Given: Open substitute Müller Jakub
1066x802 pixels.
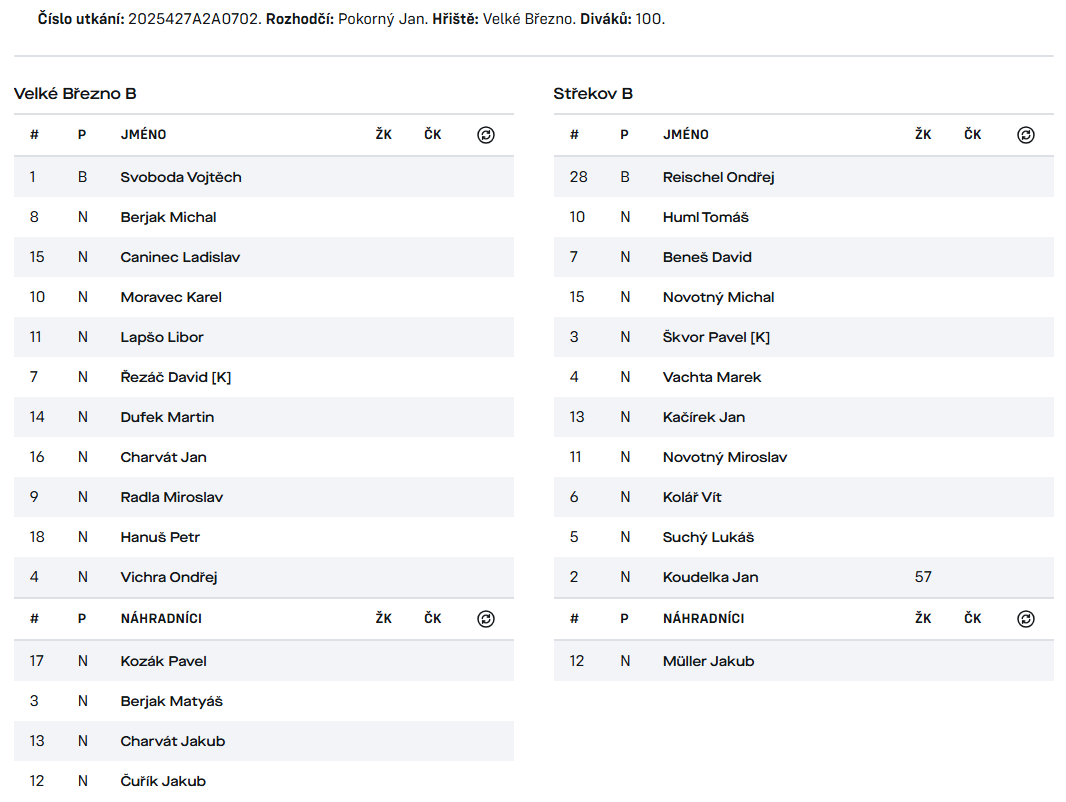Looking at the screenshot, I should [708, 661].
